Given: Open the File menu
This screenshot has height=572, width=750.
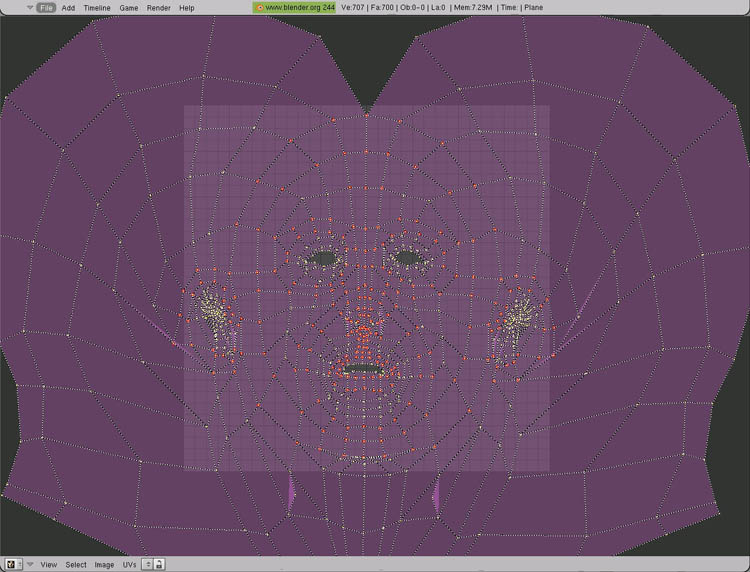Looking at the screenshot, I should coord(46,7).
